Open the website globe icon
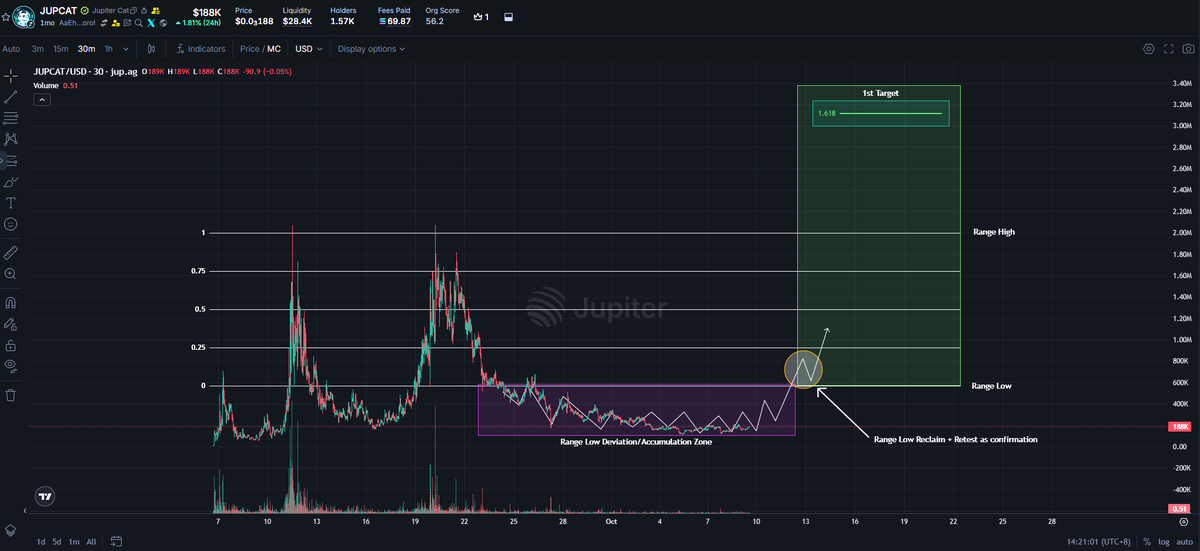This screenshot has height=551, width=1200. click(163, 22)
